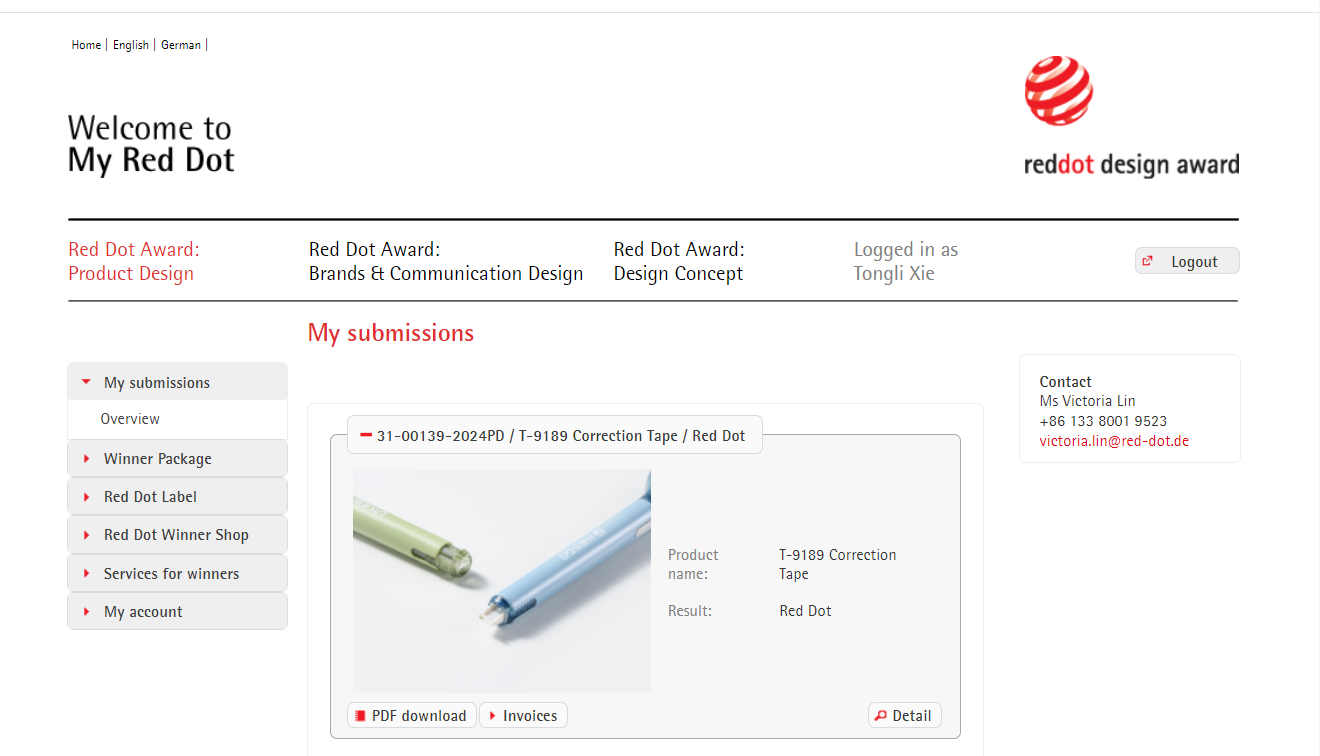Click the magnifier icon on Detail button
Image resolution: width=1320 pixels, height=756 pixels.
881,716
